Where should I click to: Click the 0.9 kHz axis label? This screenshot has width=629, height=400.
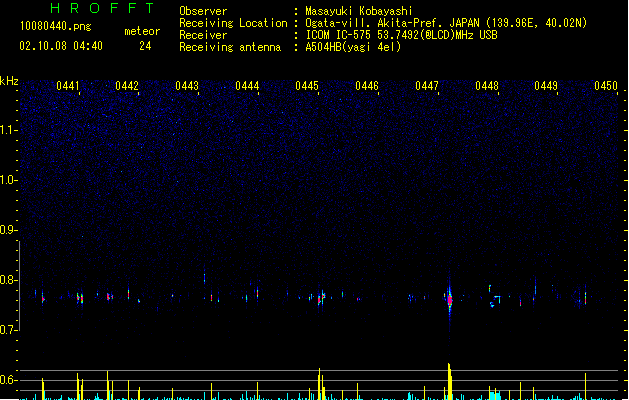click(8, 230)
